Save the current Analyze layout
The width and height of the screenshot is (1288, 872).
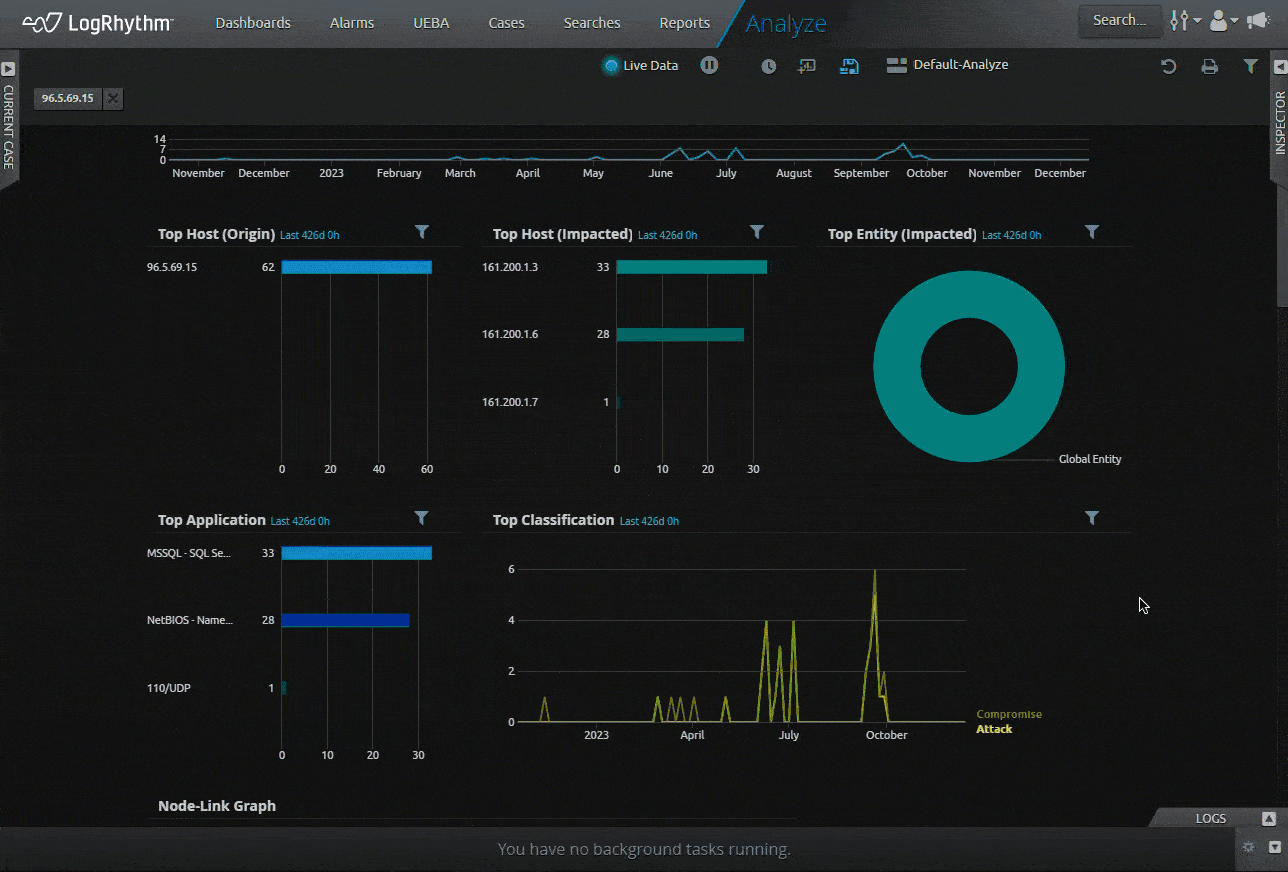pos(848,65)
